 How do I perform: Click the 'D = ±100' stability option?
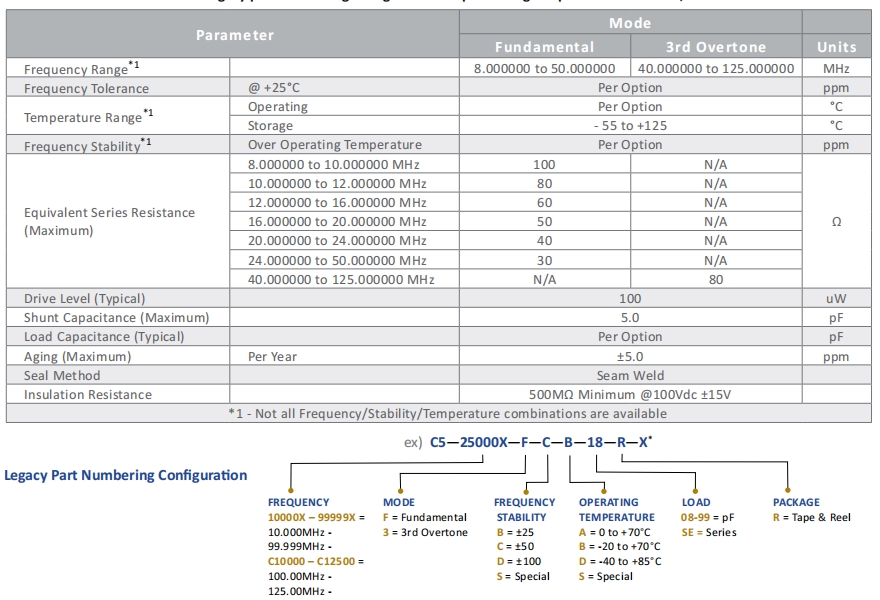(x=519, y=561)
